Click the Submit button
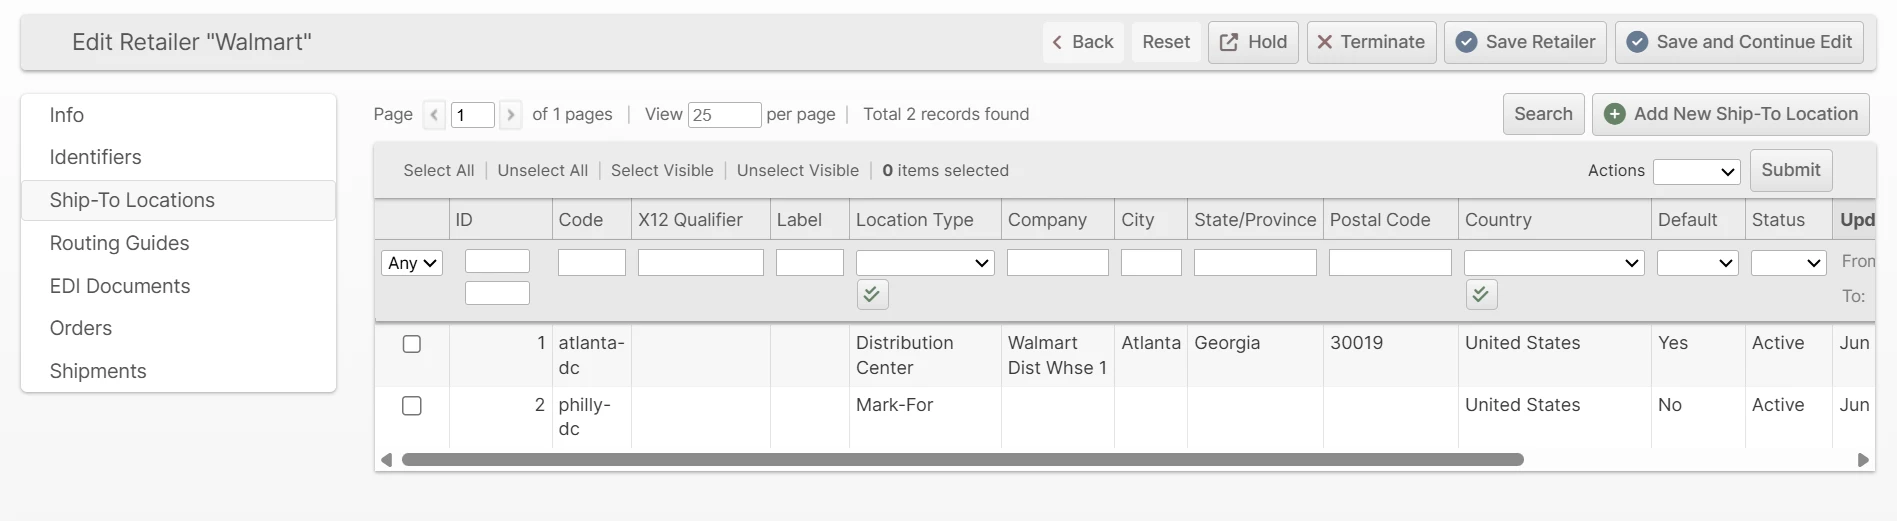 [1791, 170]
